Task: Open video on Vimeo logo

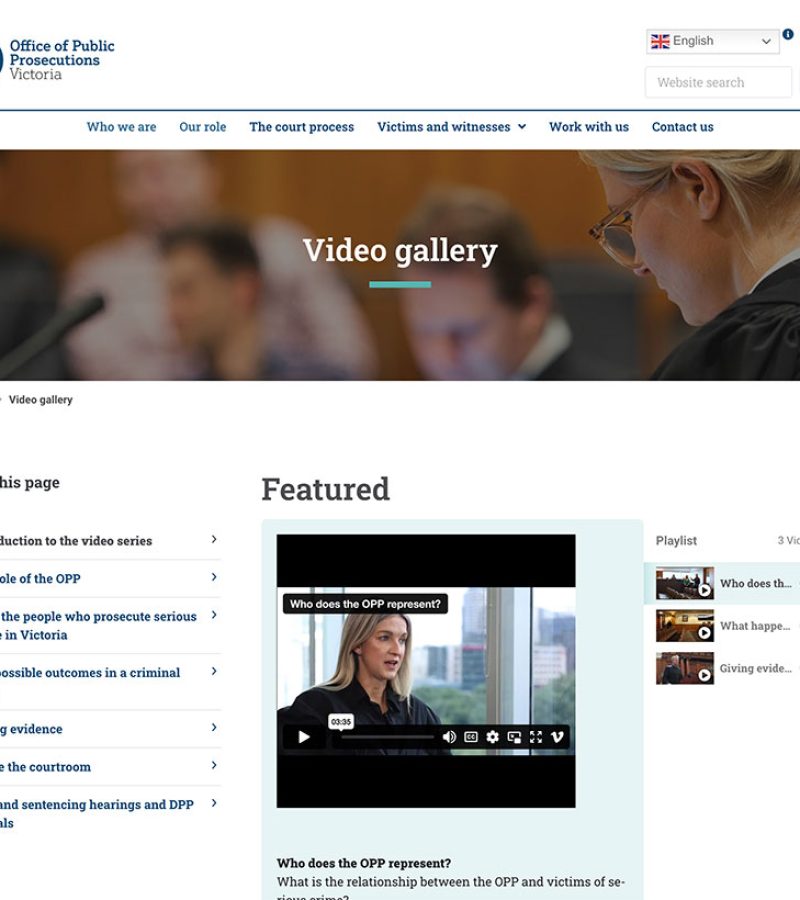Action: 557,736
